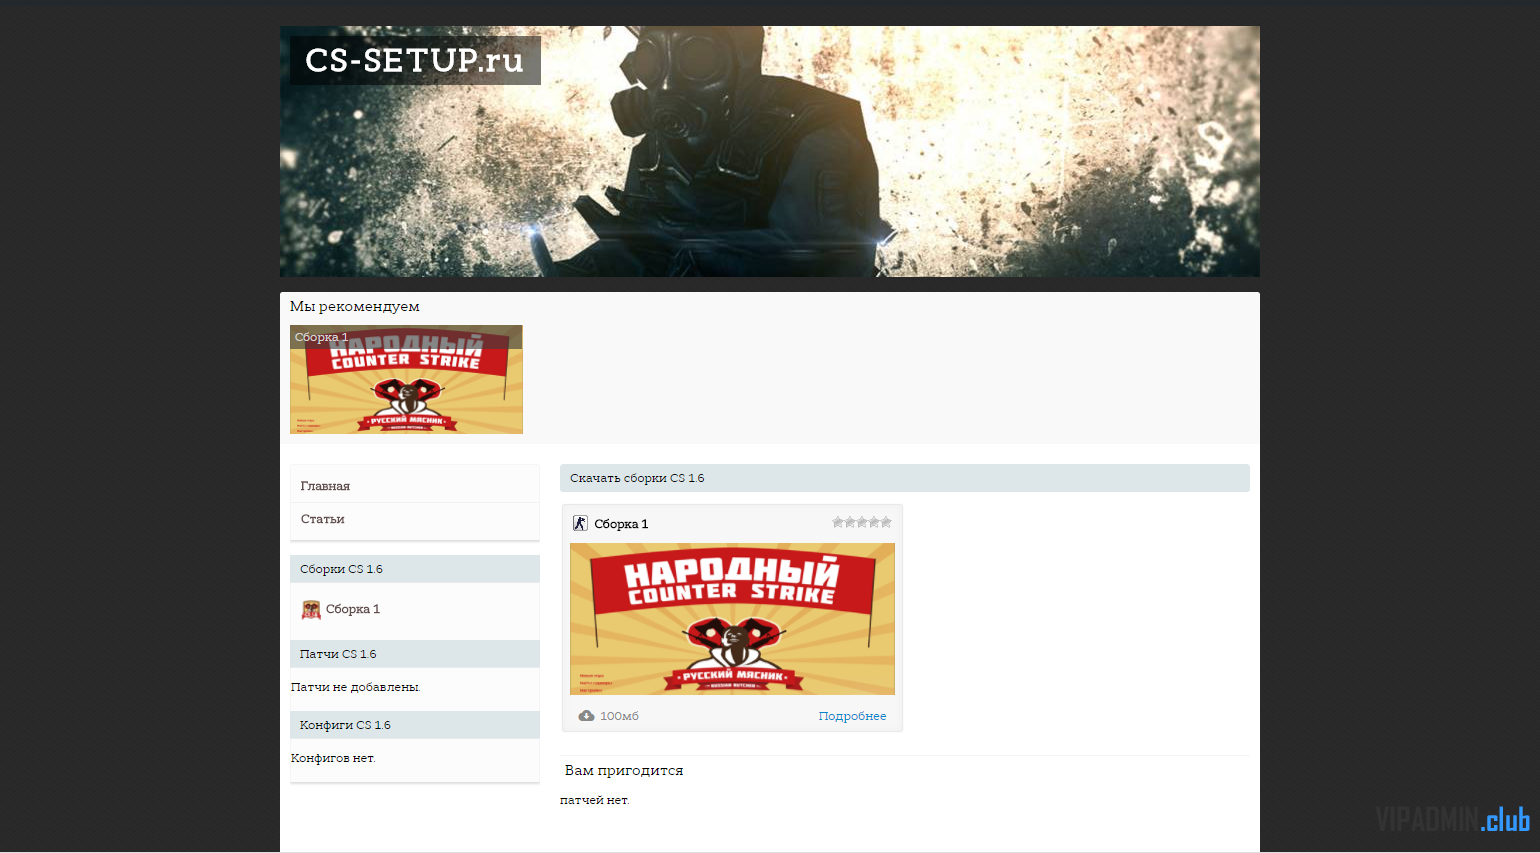Rate Сборка 1 with the star rating
Image resolution: width=1540 pixels, height=853 pixels.
click(862, 522)
